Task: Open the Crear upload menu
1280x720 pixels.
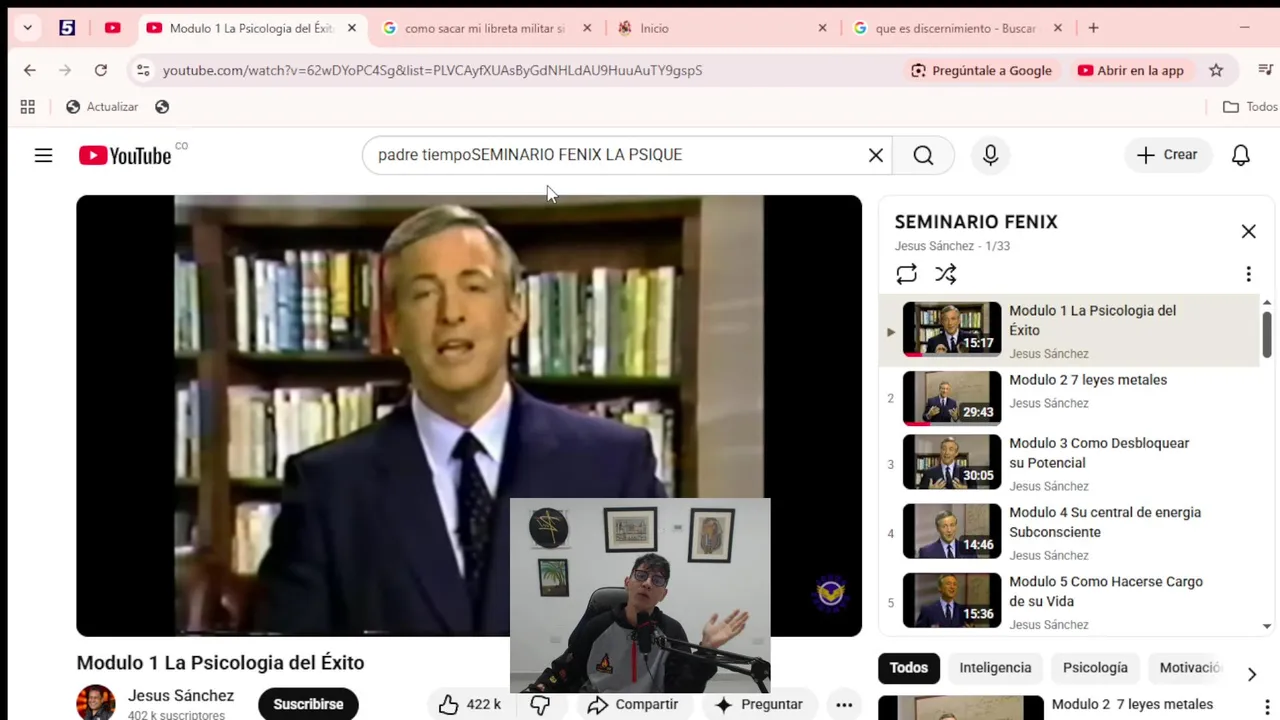Action: (x=1167, y=155)
